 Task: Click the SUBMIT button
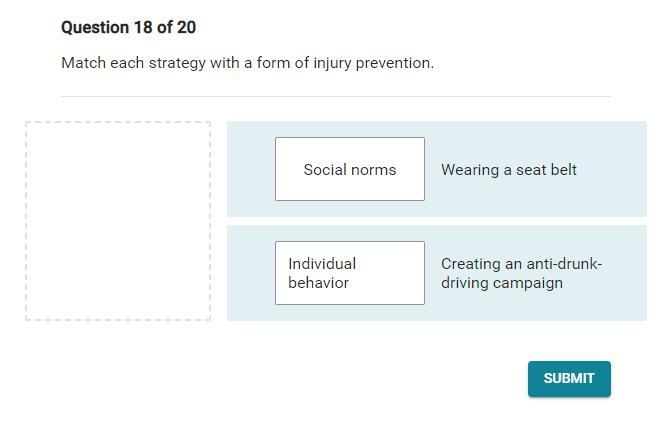tap(569, 379)
